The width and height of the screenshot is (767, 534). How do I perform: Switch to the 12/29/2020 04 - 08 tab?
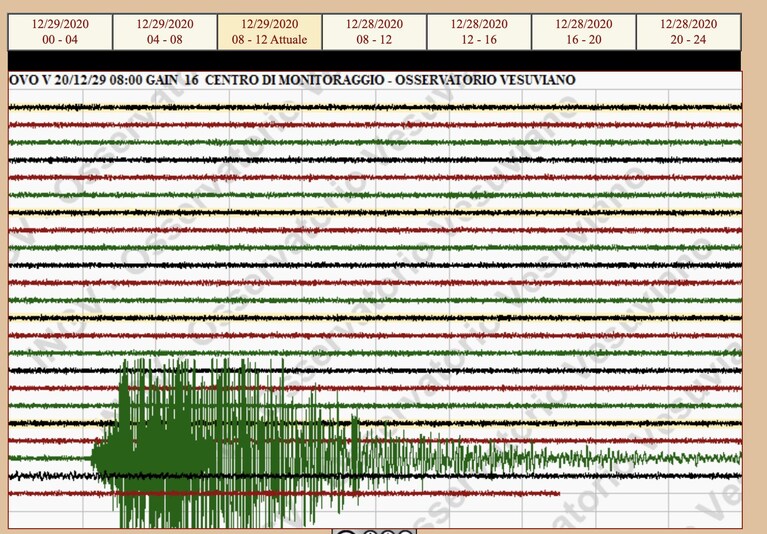(165, 32)
